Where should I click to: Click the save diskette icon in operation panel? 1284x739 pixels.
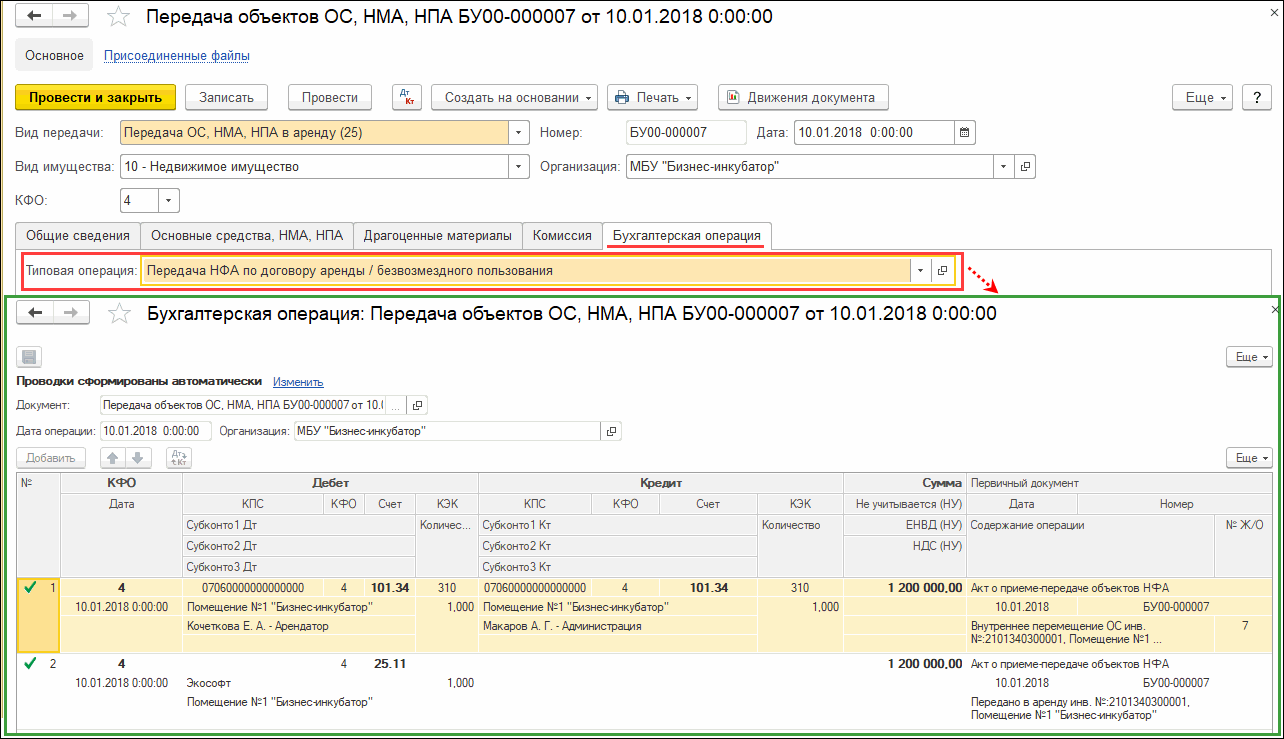pos(28,357)
